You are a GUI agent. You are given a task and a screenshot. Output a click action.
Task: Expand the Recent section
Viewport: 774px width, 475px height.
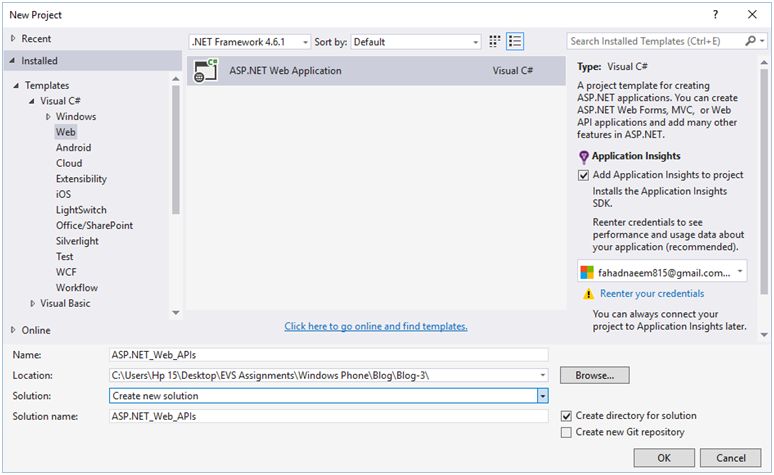tap(13, 39)
